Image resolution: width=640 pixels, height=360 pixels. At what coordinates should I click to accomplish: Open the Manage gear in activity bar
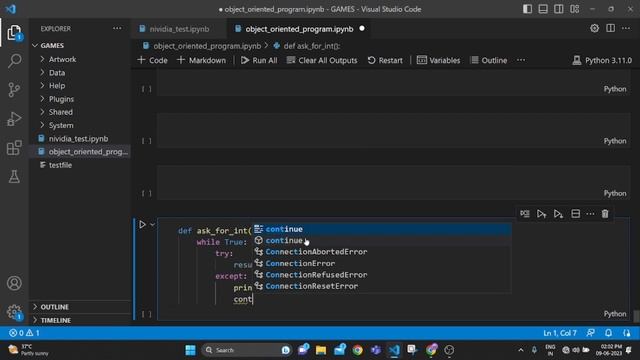click(x=14, y=312)
